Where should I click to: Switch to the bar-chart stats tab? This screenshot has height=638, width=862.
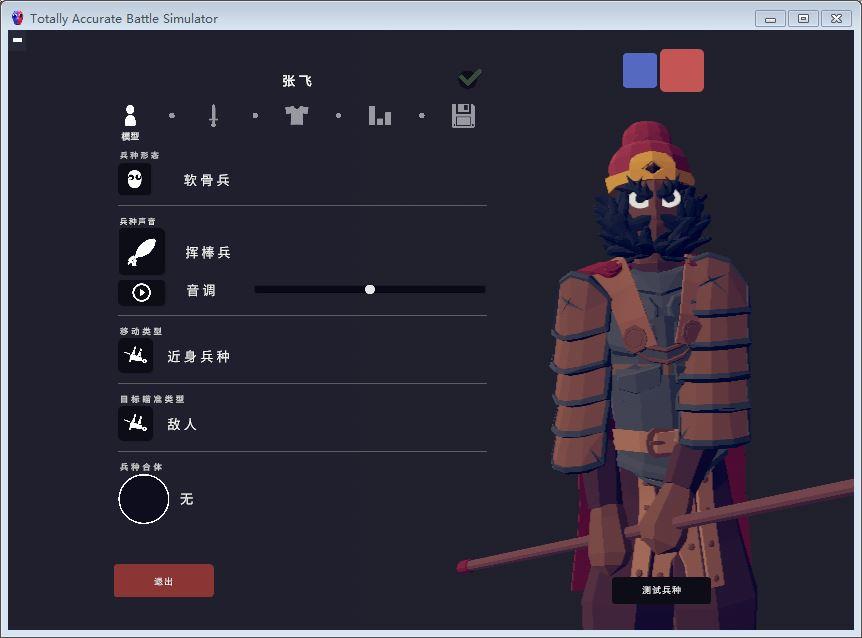tap(380, 115)
